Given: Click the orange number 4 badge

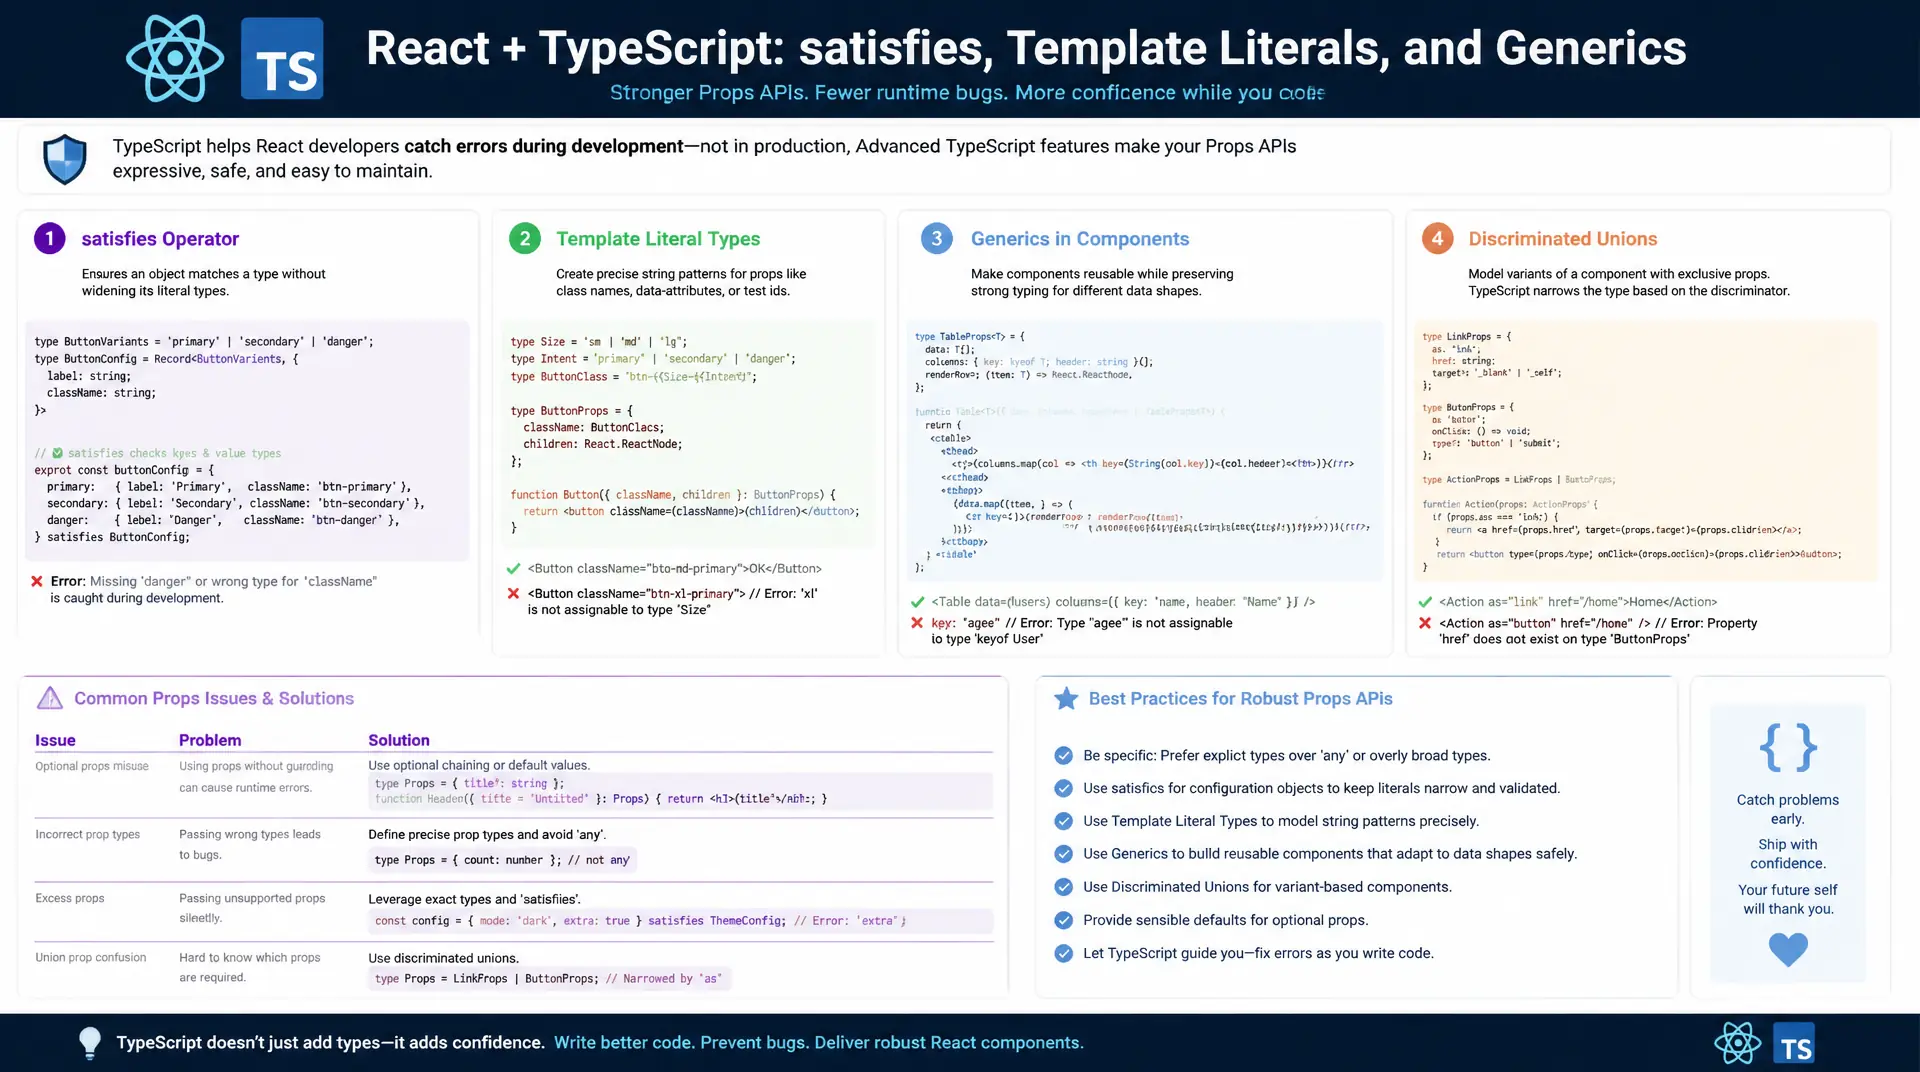Looking at the screenshot, I should point(1437,238).
